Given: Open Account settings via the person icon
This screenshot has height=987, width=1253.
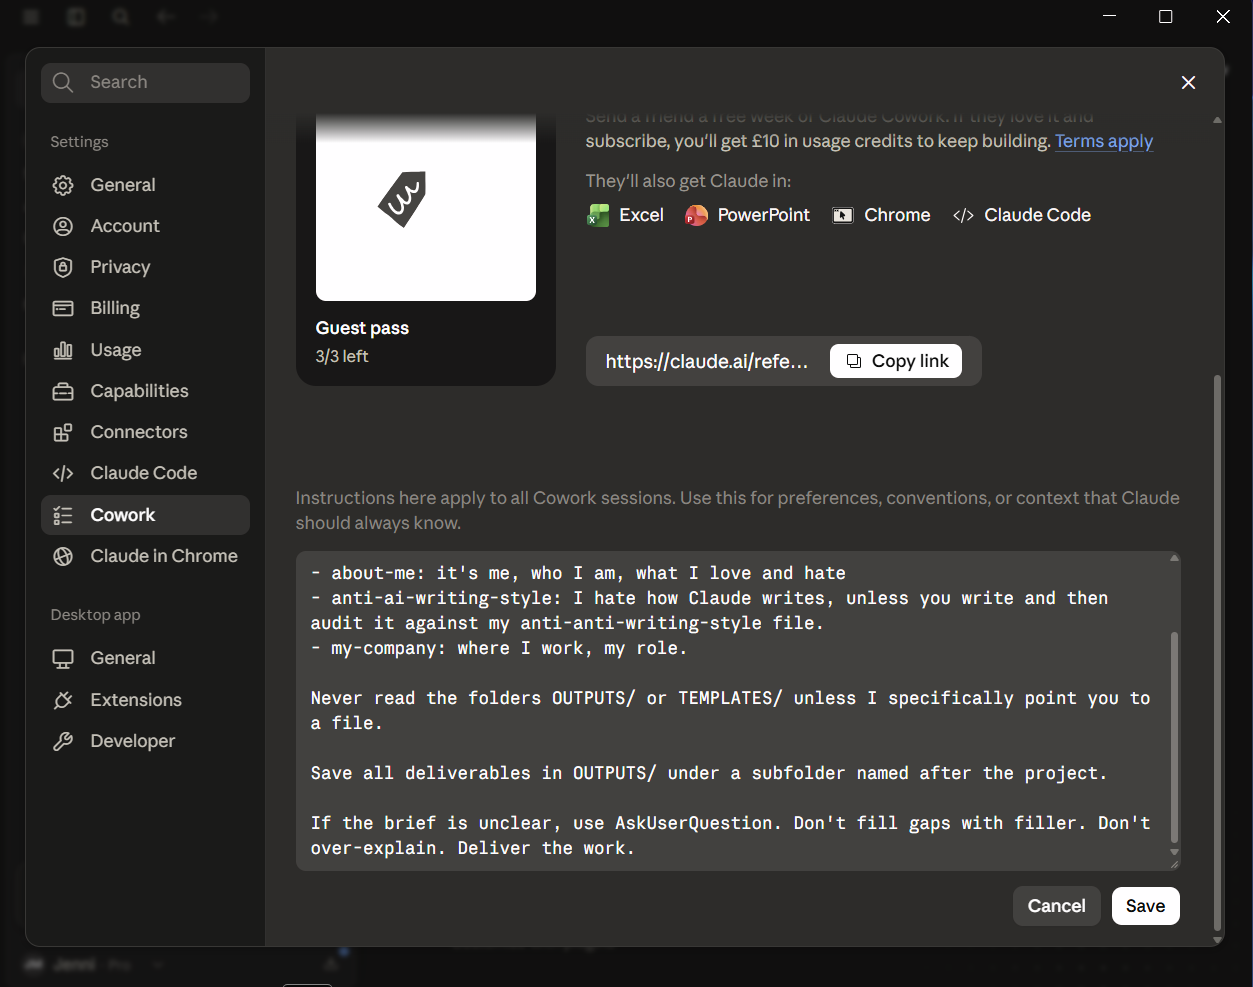Looking at the screenshot, I should [x=63, y=226].
